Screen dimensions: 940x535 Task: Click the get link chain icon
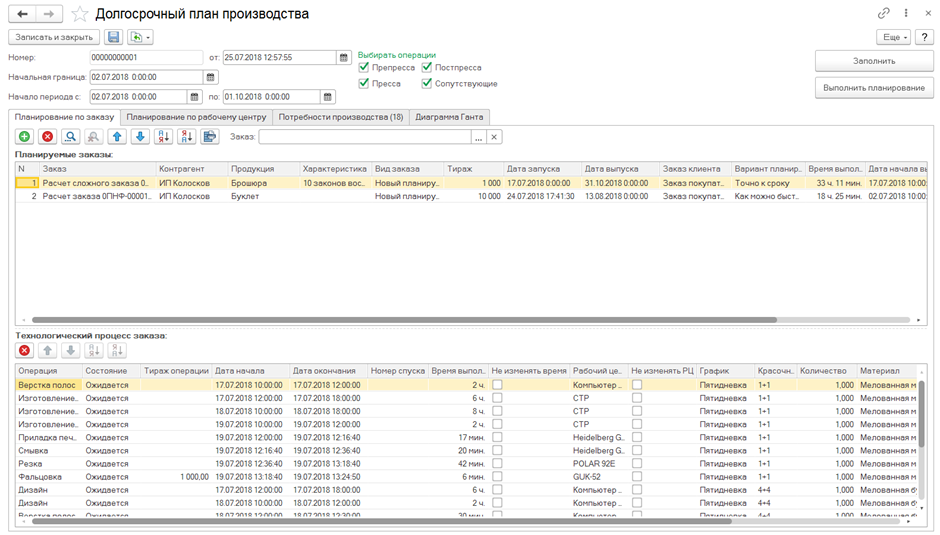(x=883, y=14)
